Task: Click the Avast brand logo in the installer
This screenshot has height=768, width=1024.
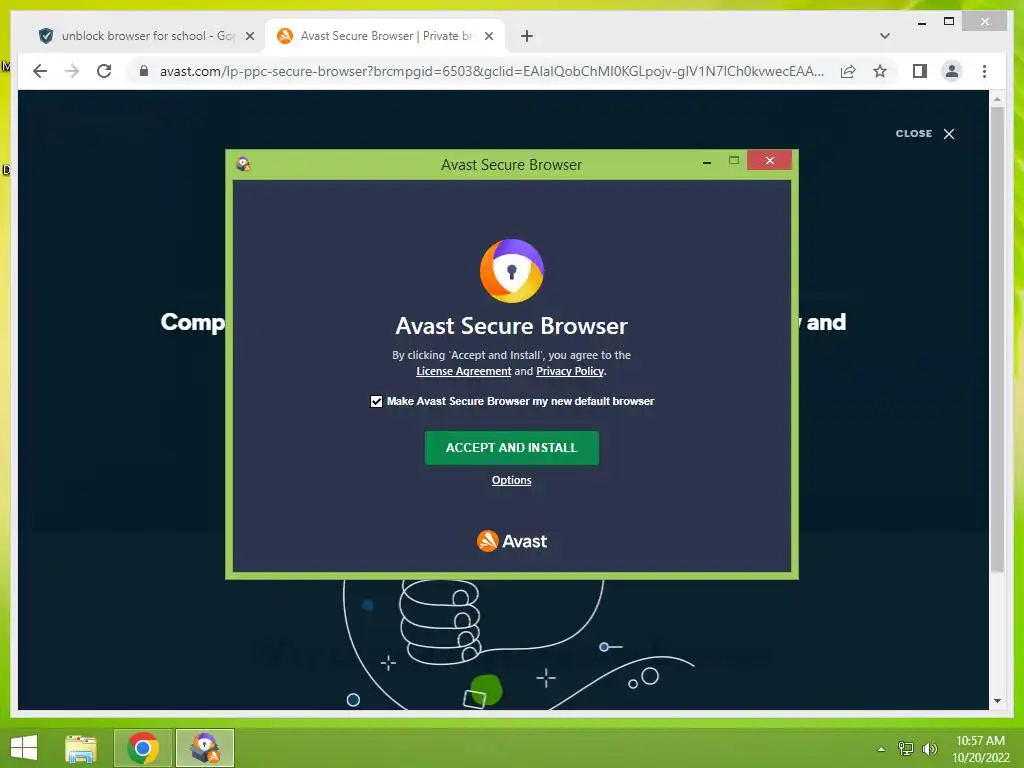Action: (x=511, y=541)
